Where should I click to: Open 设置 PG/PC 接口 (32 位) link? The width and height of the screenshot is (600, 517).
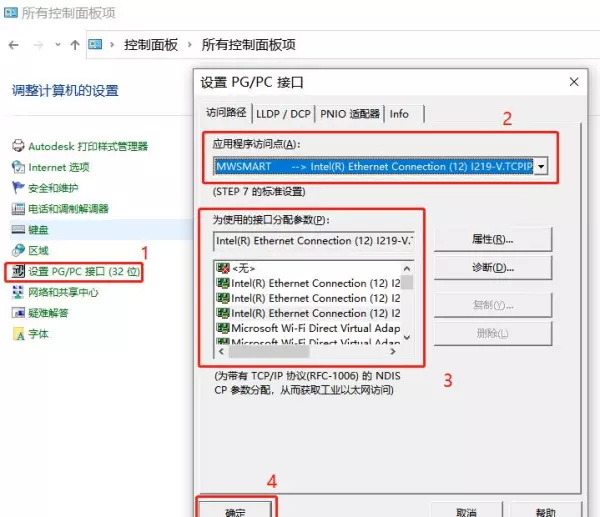coord(84,271)
